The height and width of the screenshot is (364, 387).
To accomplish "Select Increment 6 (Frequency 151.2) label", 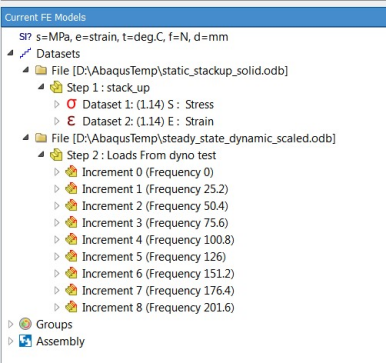I will click(x=158, y=273).
